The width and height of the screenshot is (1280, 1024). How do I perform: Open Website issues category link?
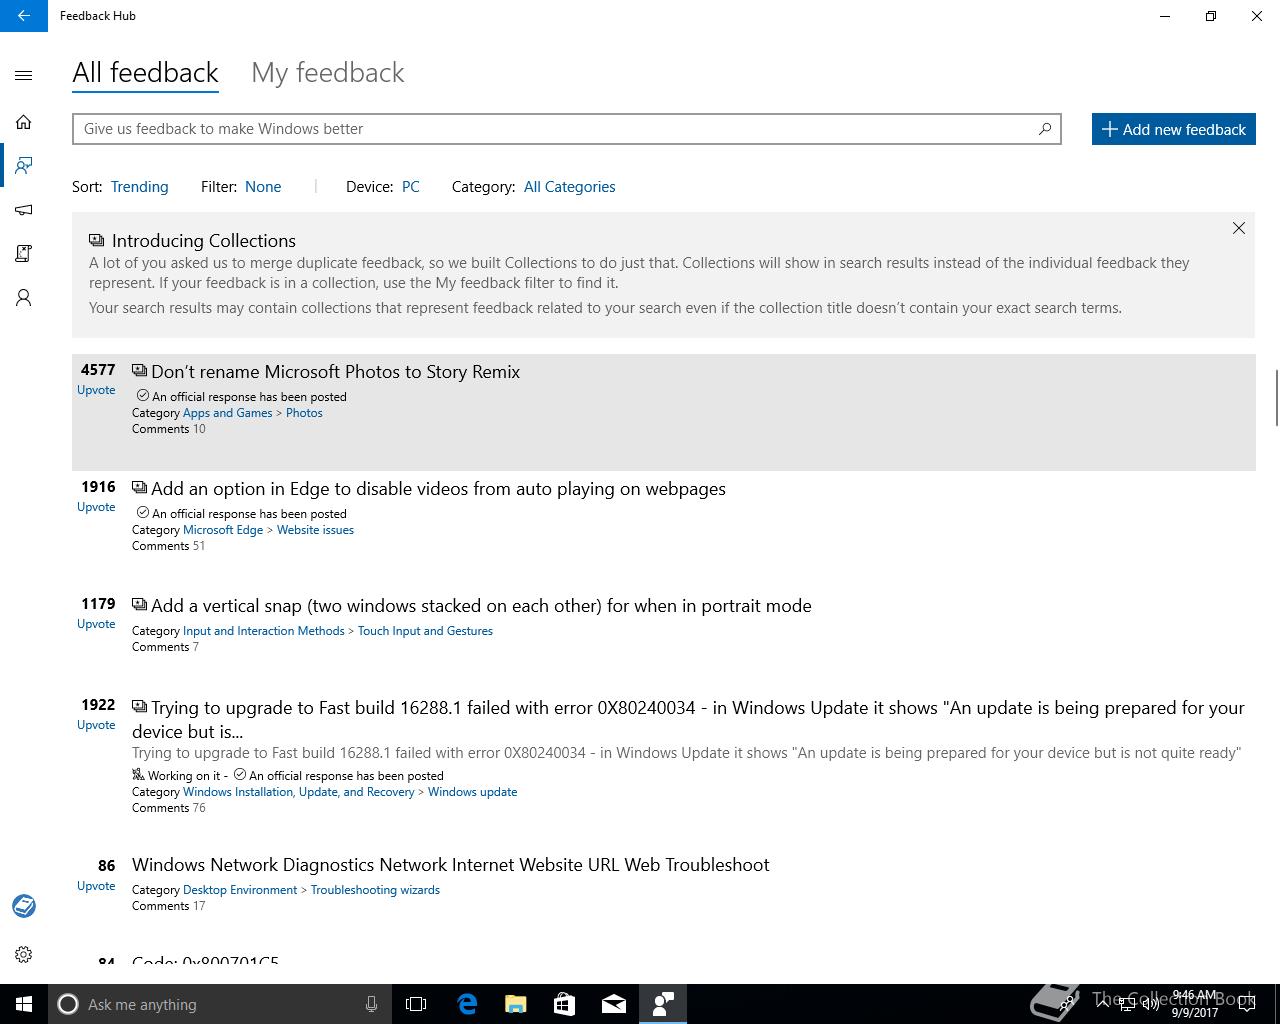(x=315, y=530)
